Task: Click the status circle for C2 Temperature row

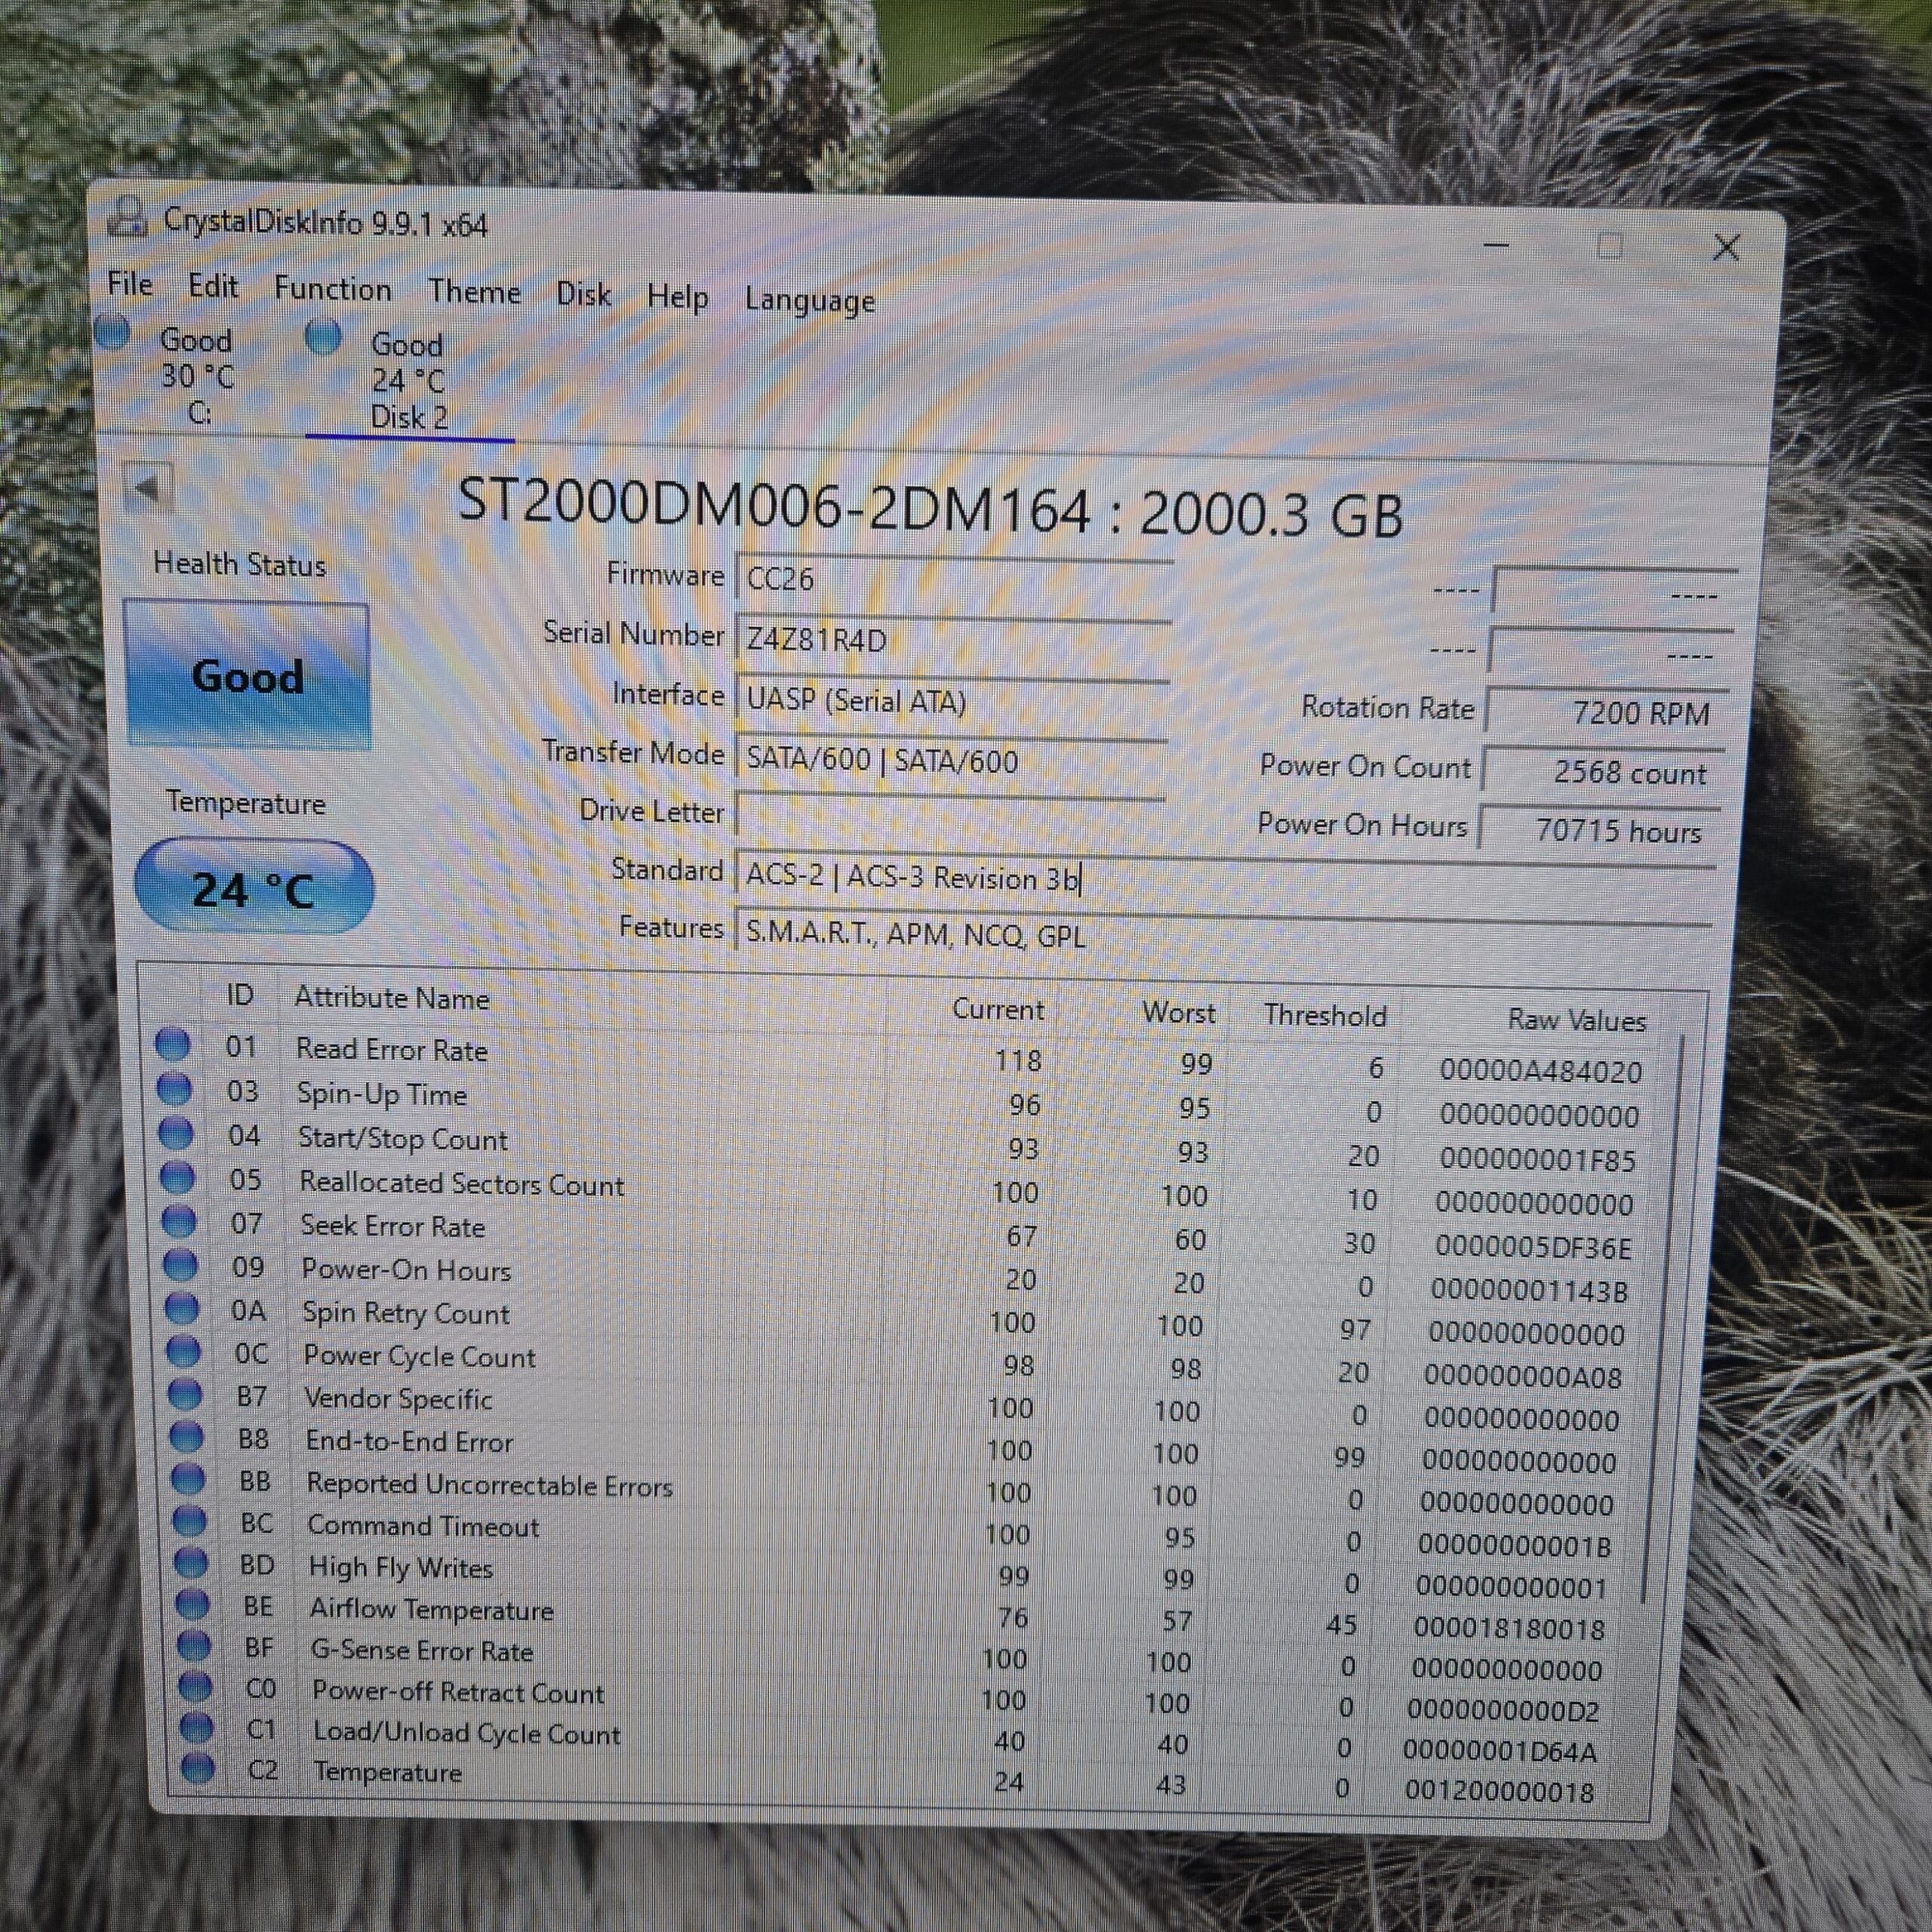Action: [x=198, y=1768]
